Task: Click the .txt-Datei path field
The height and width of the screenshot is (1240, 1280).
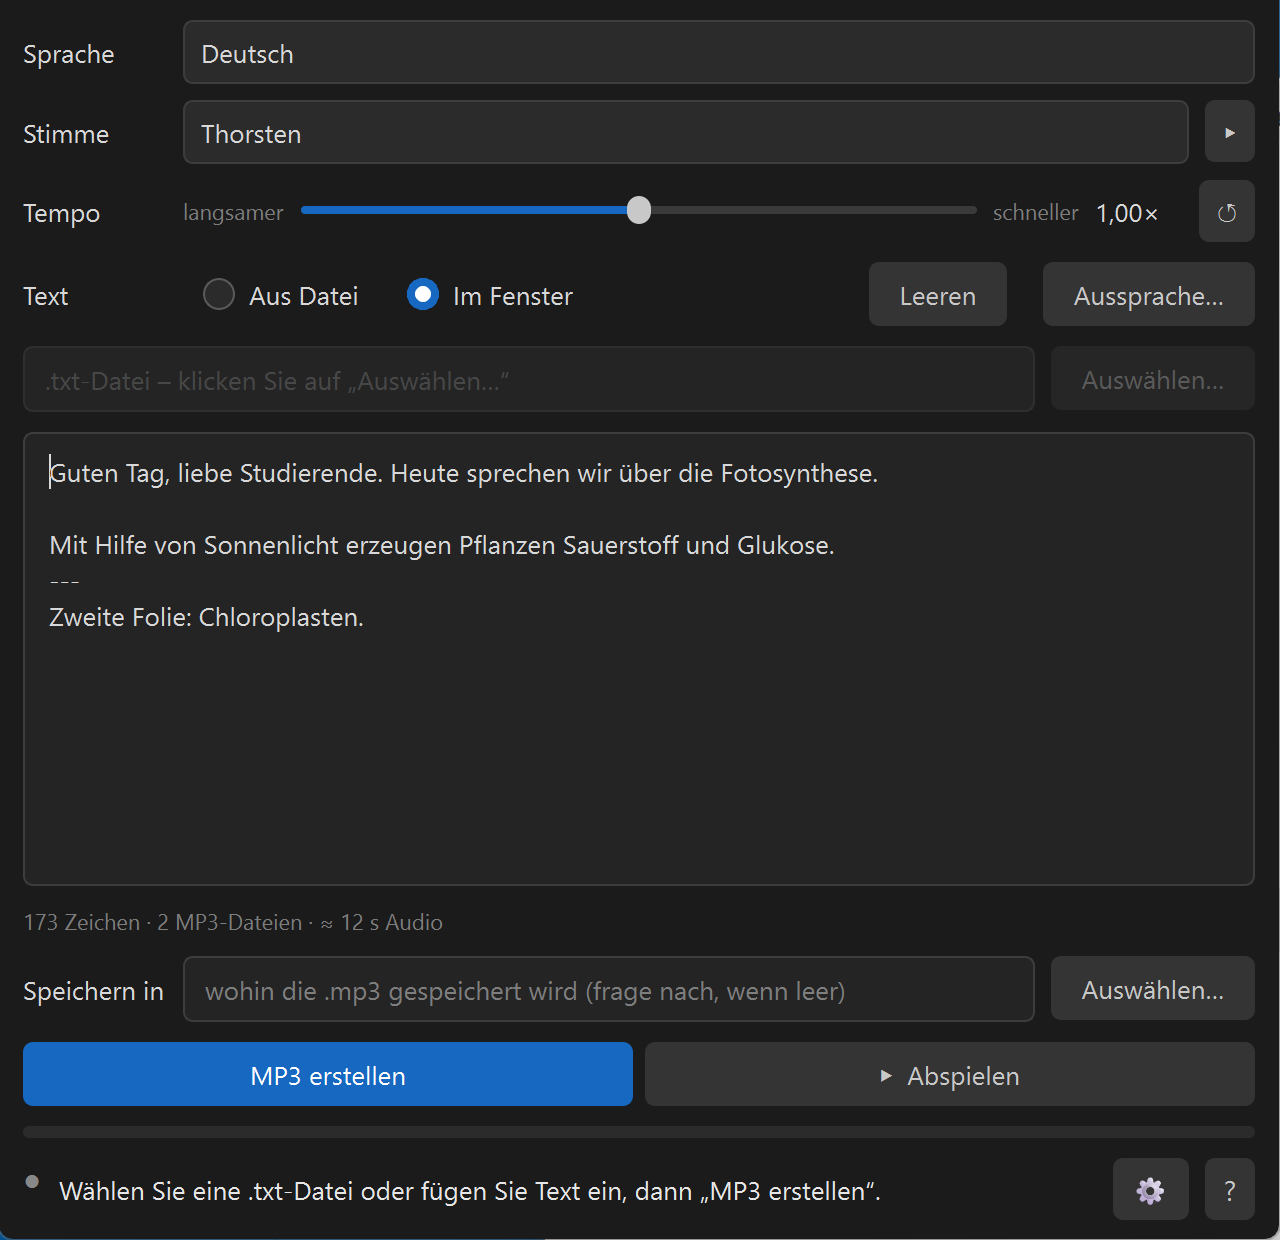Action: 528,379
